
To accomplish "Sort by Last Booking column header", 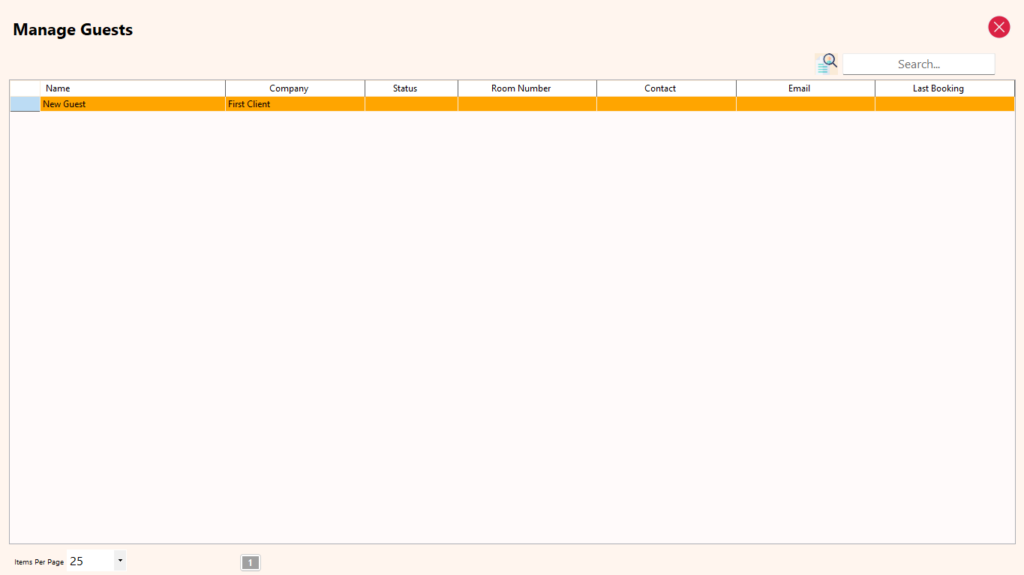I will [x=944, y=88].
